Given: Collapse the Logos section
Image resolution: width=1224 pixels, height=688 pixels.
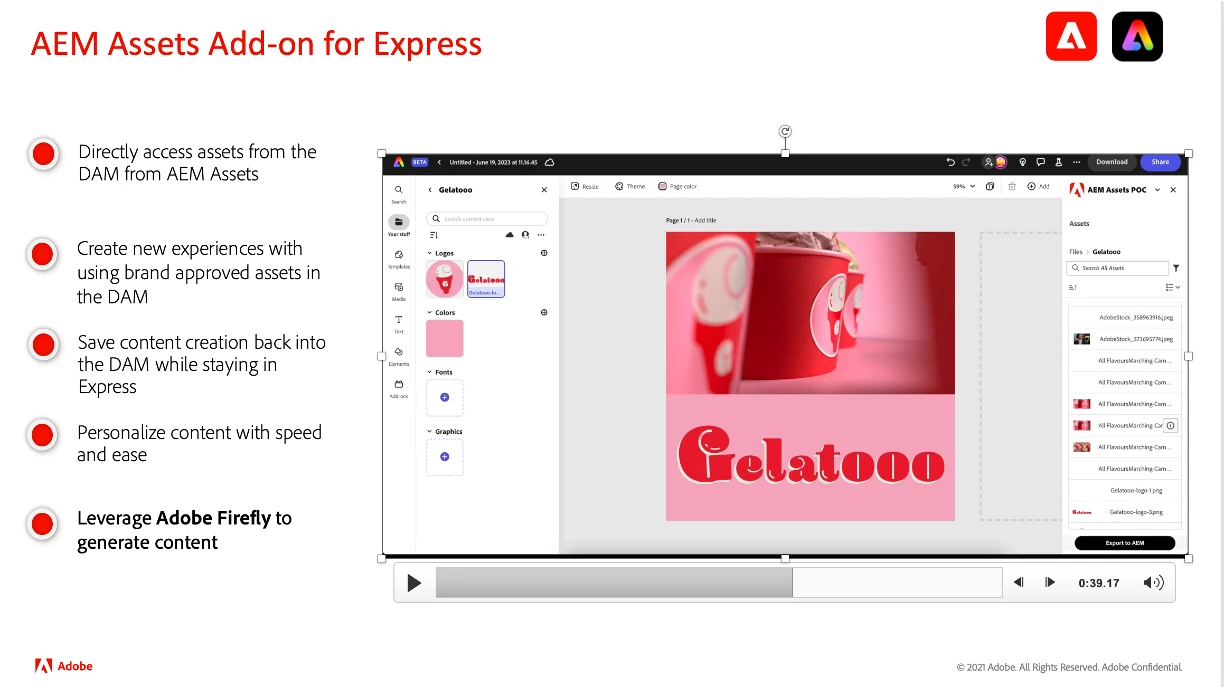Looking at the screenshot, I should [430, 253].
